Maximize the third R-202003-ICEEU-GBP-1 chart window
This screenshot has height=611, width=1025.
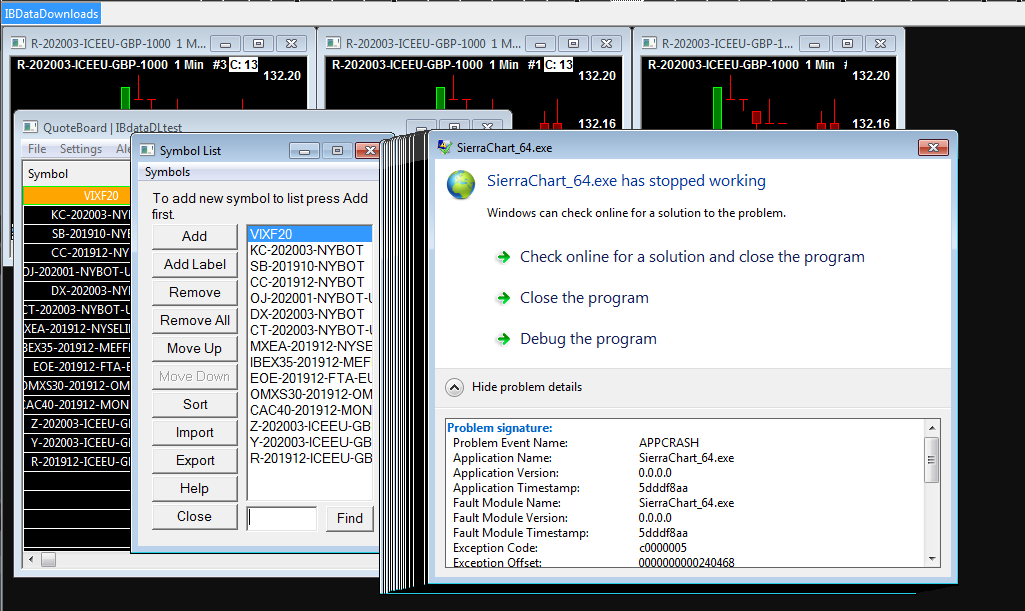tap(847, 44)
